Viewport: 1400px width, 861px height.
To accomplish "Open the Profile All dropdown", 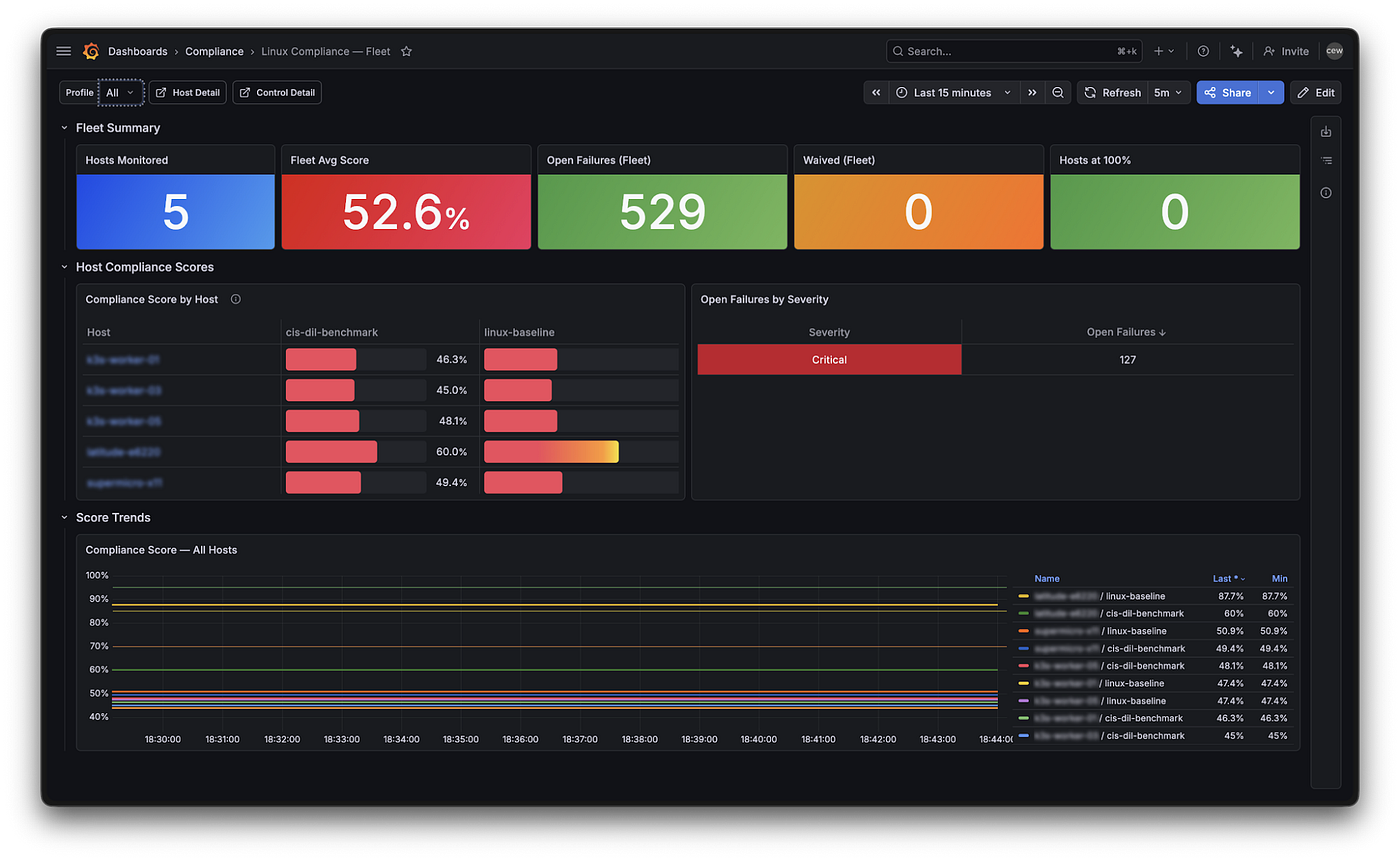I will point(121,92).
